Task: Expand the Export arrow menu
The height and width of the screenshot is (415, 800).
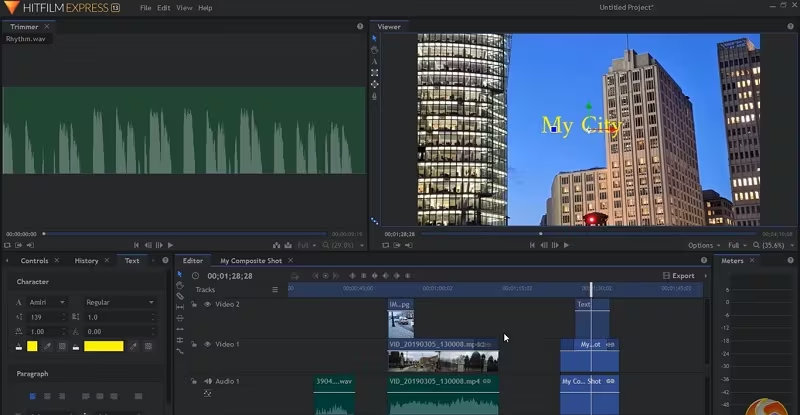Action: [706, 276]
